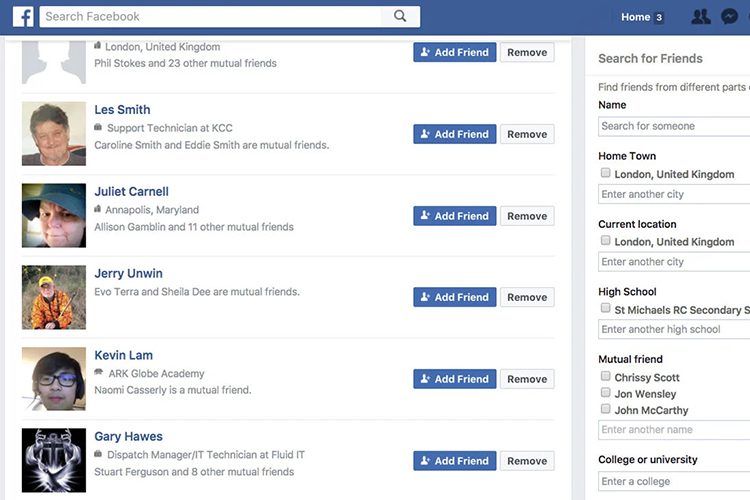Click Gary Hawes's profile picture
The width and height of the screenshot is (750, 500).
pos(54,460)
